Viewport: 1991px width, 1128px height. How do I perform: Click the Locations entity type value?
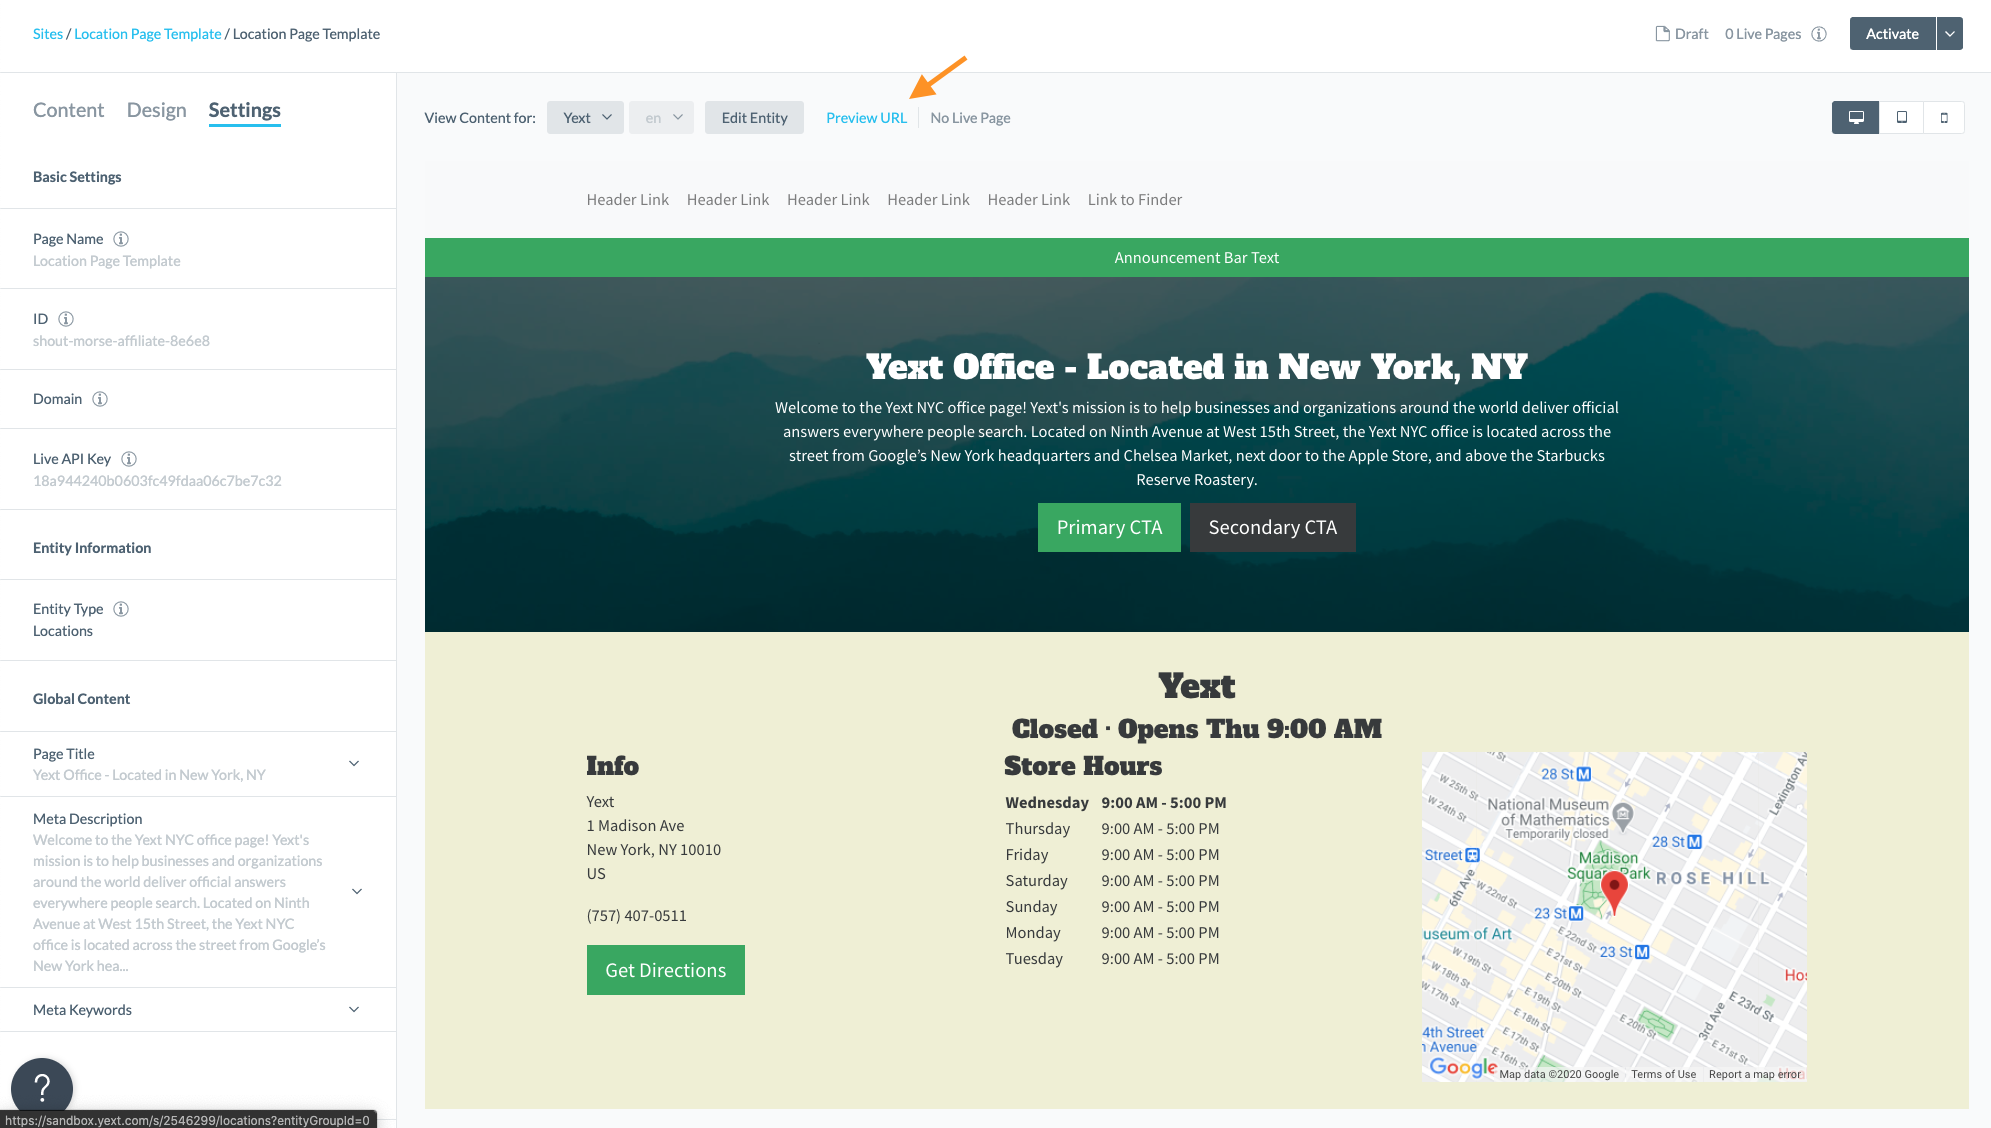(62, 631)
